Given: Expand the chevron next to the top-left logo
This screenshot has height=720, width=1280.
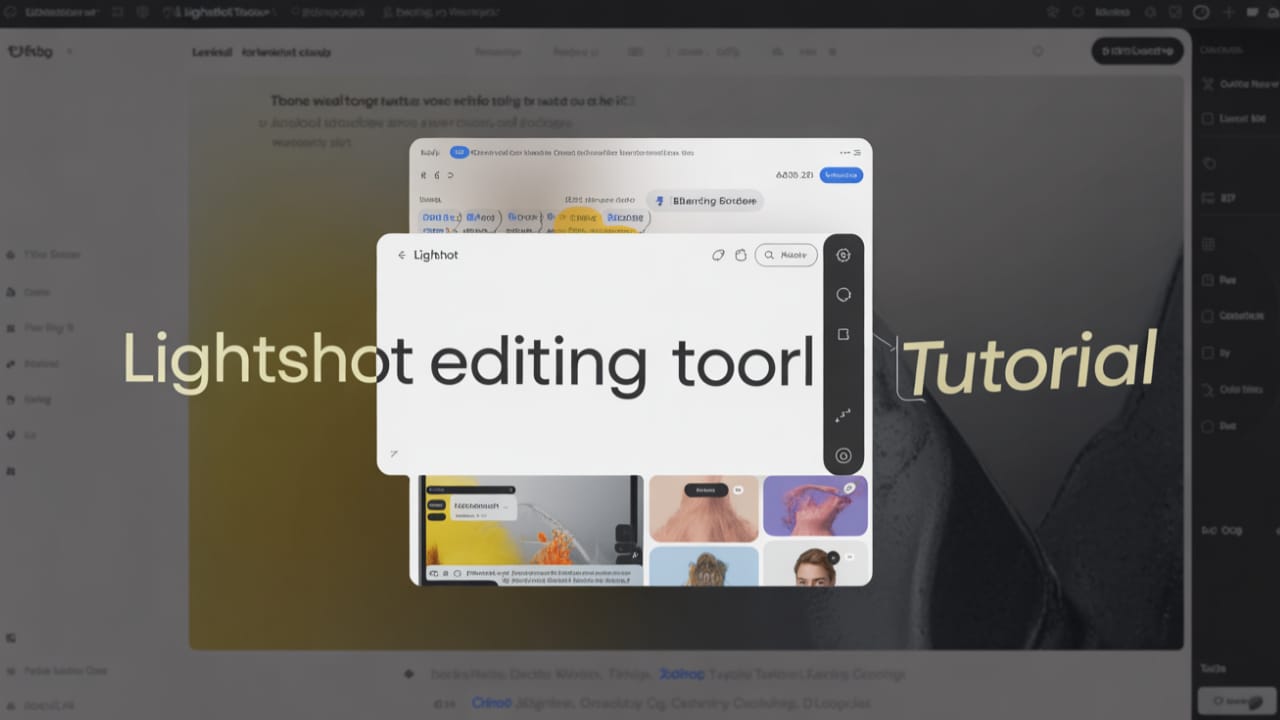Looking at the screenshot, I should 69,51.
